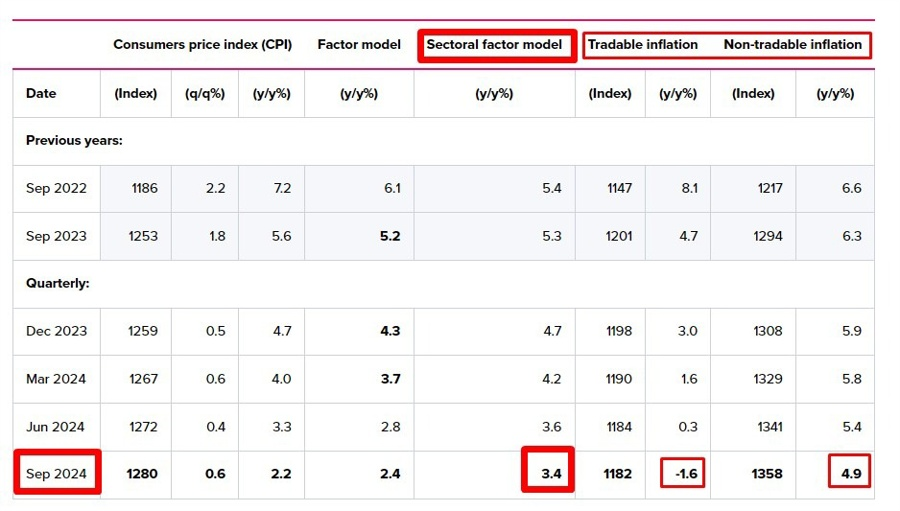Click the Previous years section label

(x=74, y=141)
